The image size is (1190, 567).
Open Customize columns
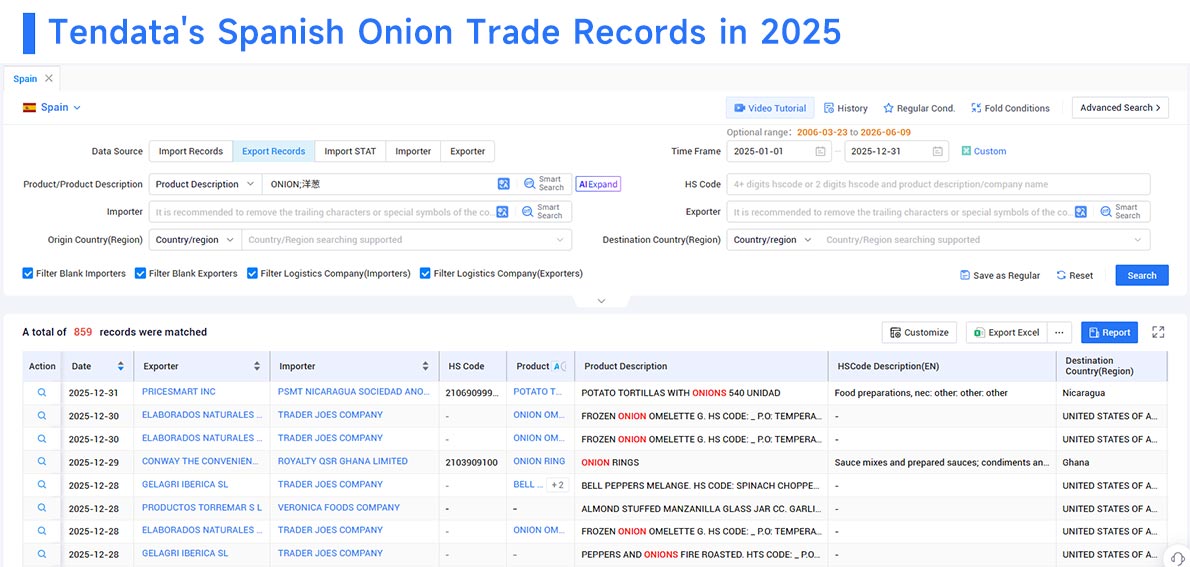[x=919, y=332]
